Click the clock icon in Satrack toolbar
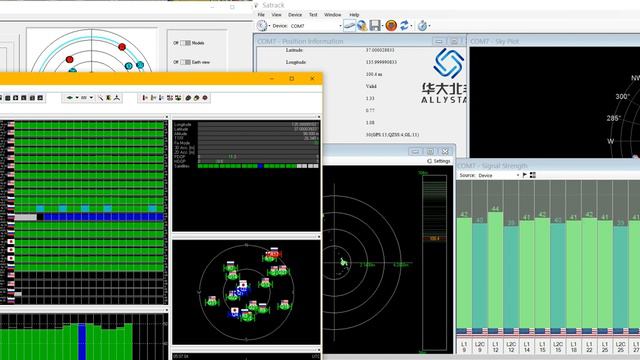The width and height of the screenshot is (640, 360). click(x=262, y=25)
